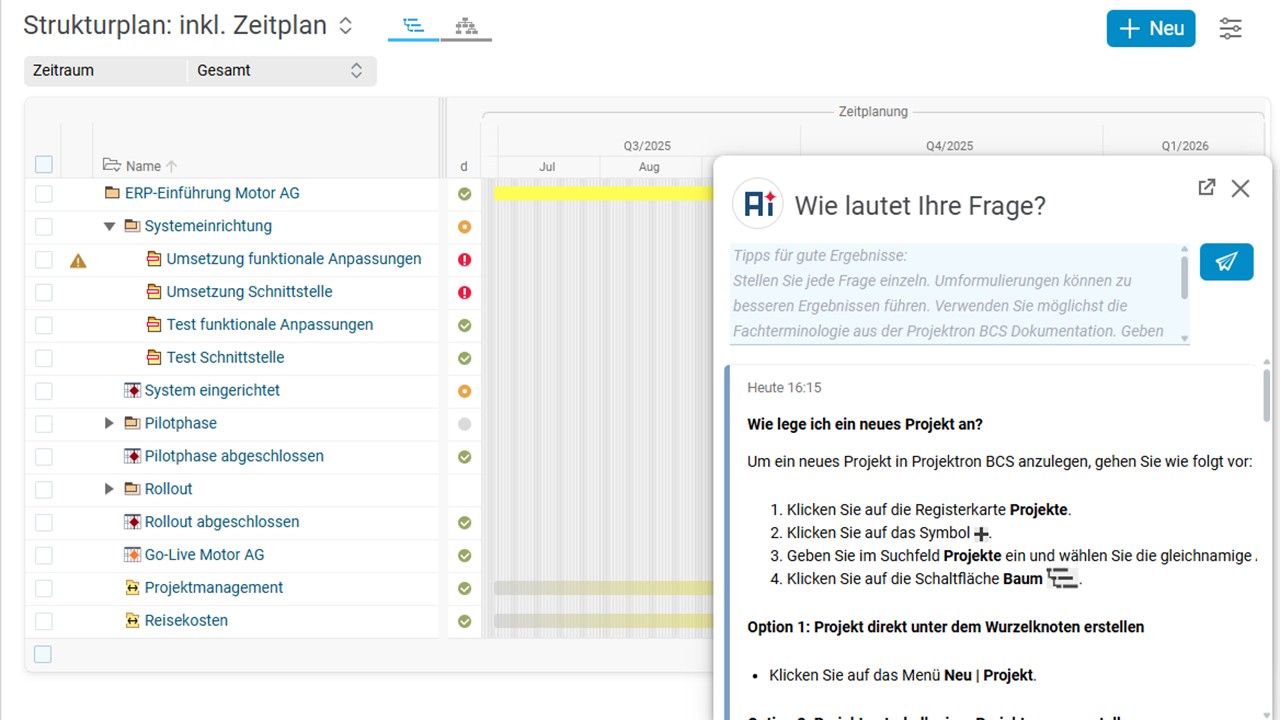Click the yellow ERP-Einführung Gantt bar
The width and height of the screenshot is (1280, 720).
click(600, 193)
